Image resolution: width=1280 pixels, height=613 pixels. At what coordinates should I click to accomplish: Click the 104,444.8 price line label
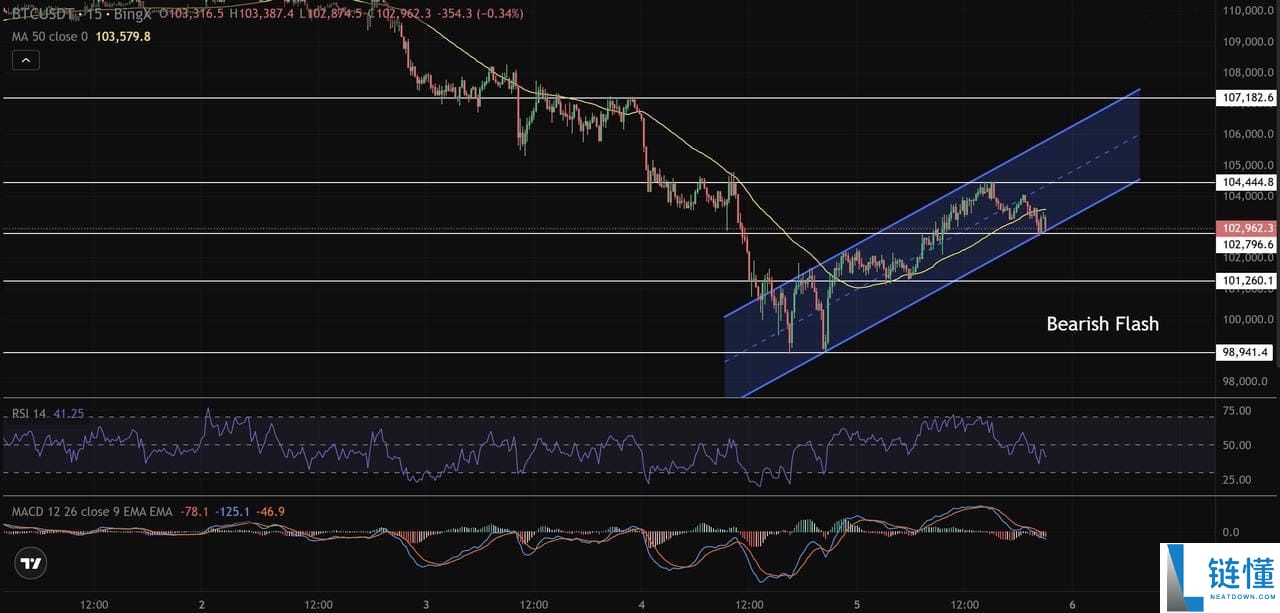[1247, 182]
